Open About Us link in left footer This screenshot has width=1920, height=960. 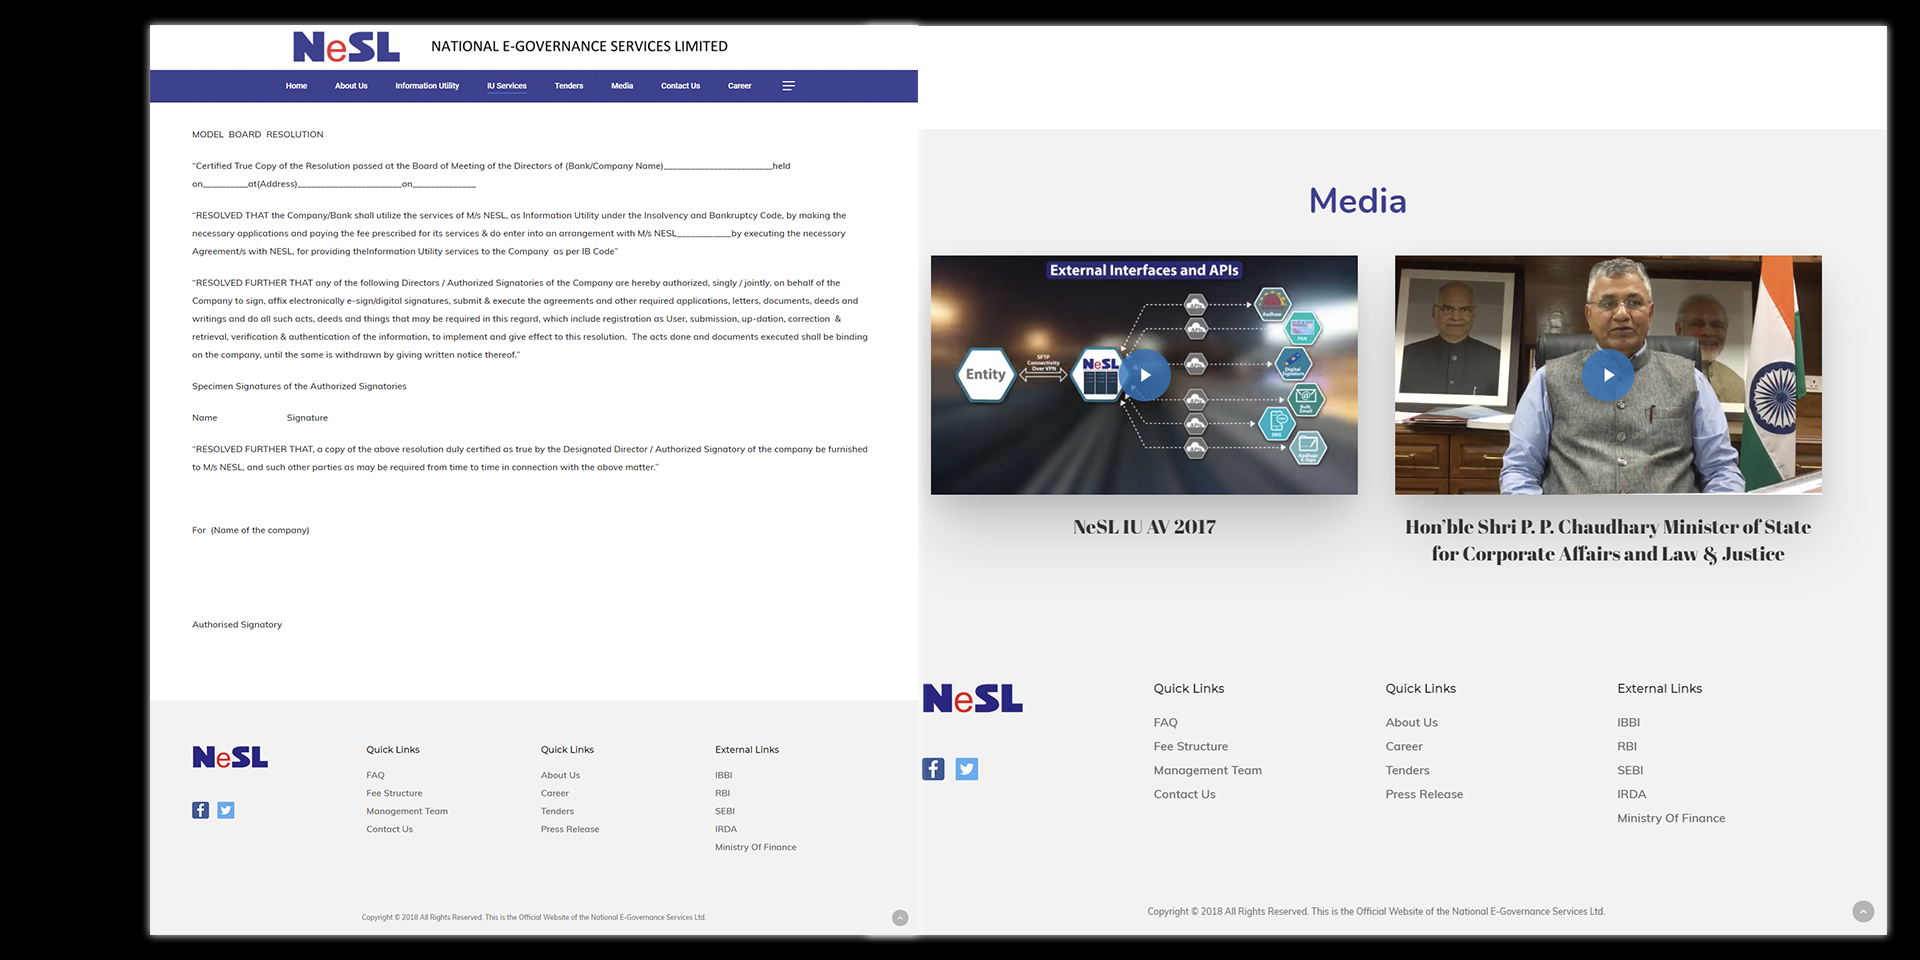560,775
